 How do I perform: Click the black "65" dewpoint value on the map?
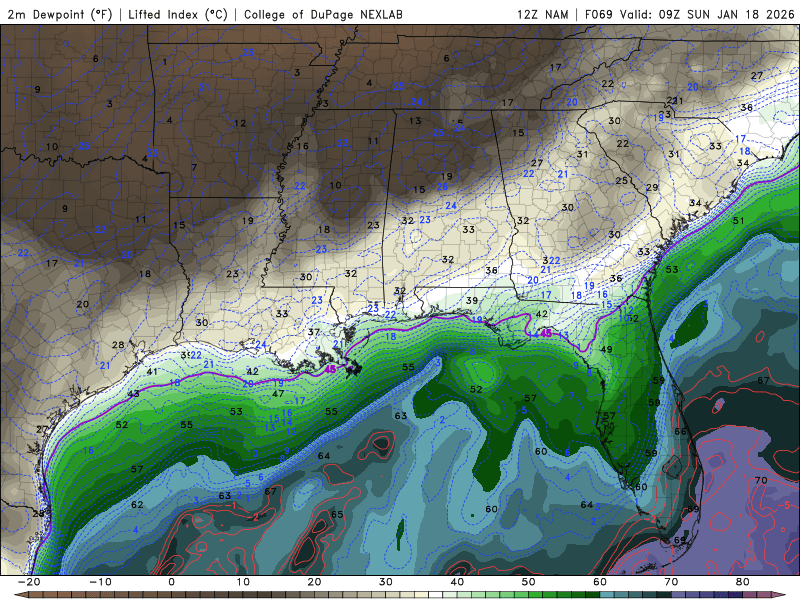pyautogui.click(x=337, y=514)
